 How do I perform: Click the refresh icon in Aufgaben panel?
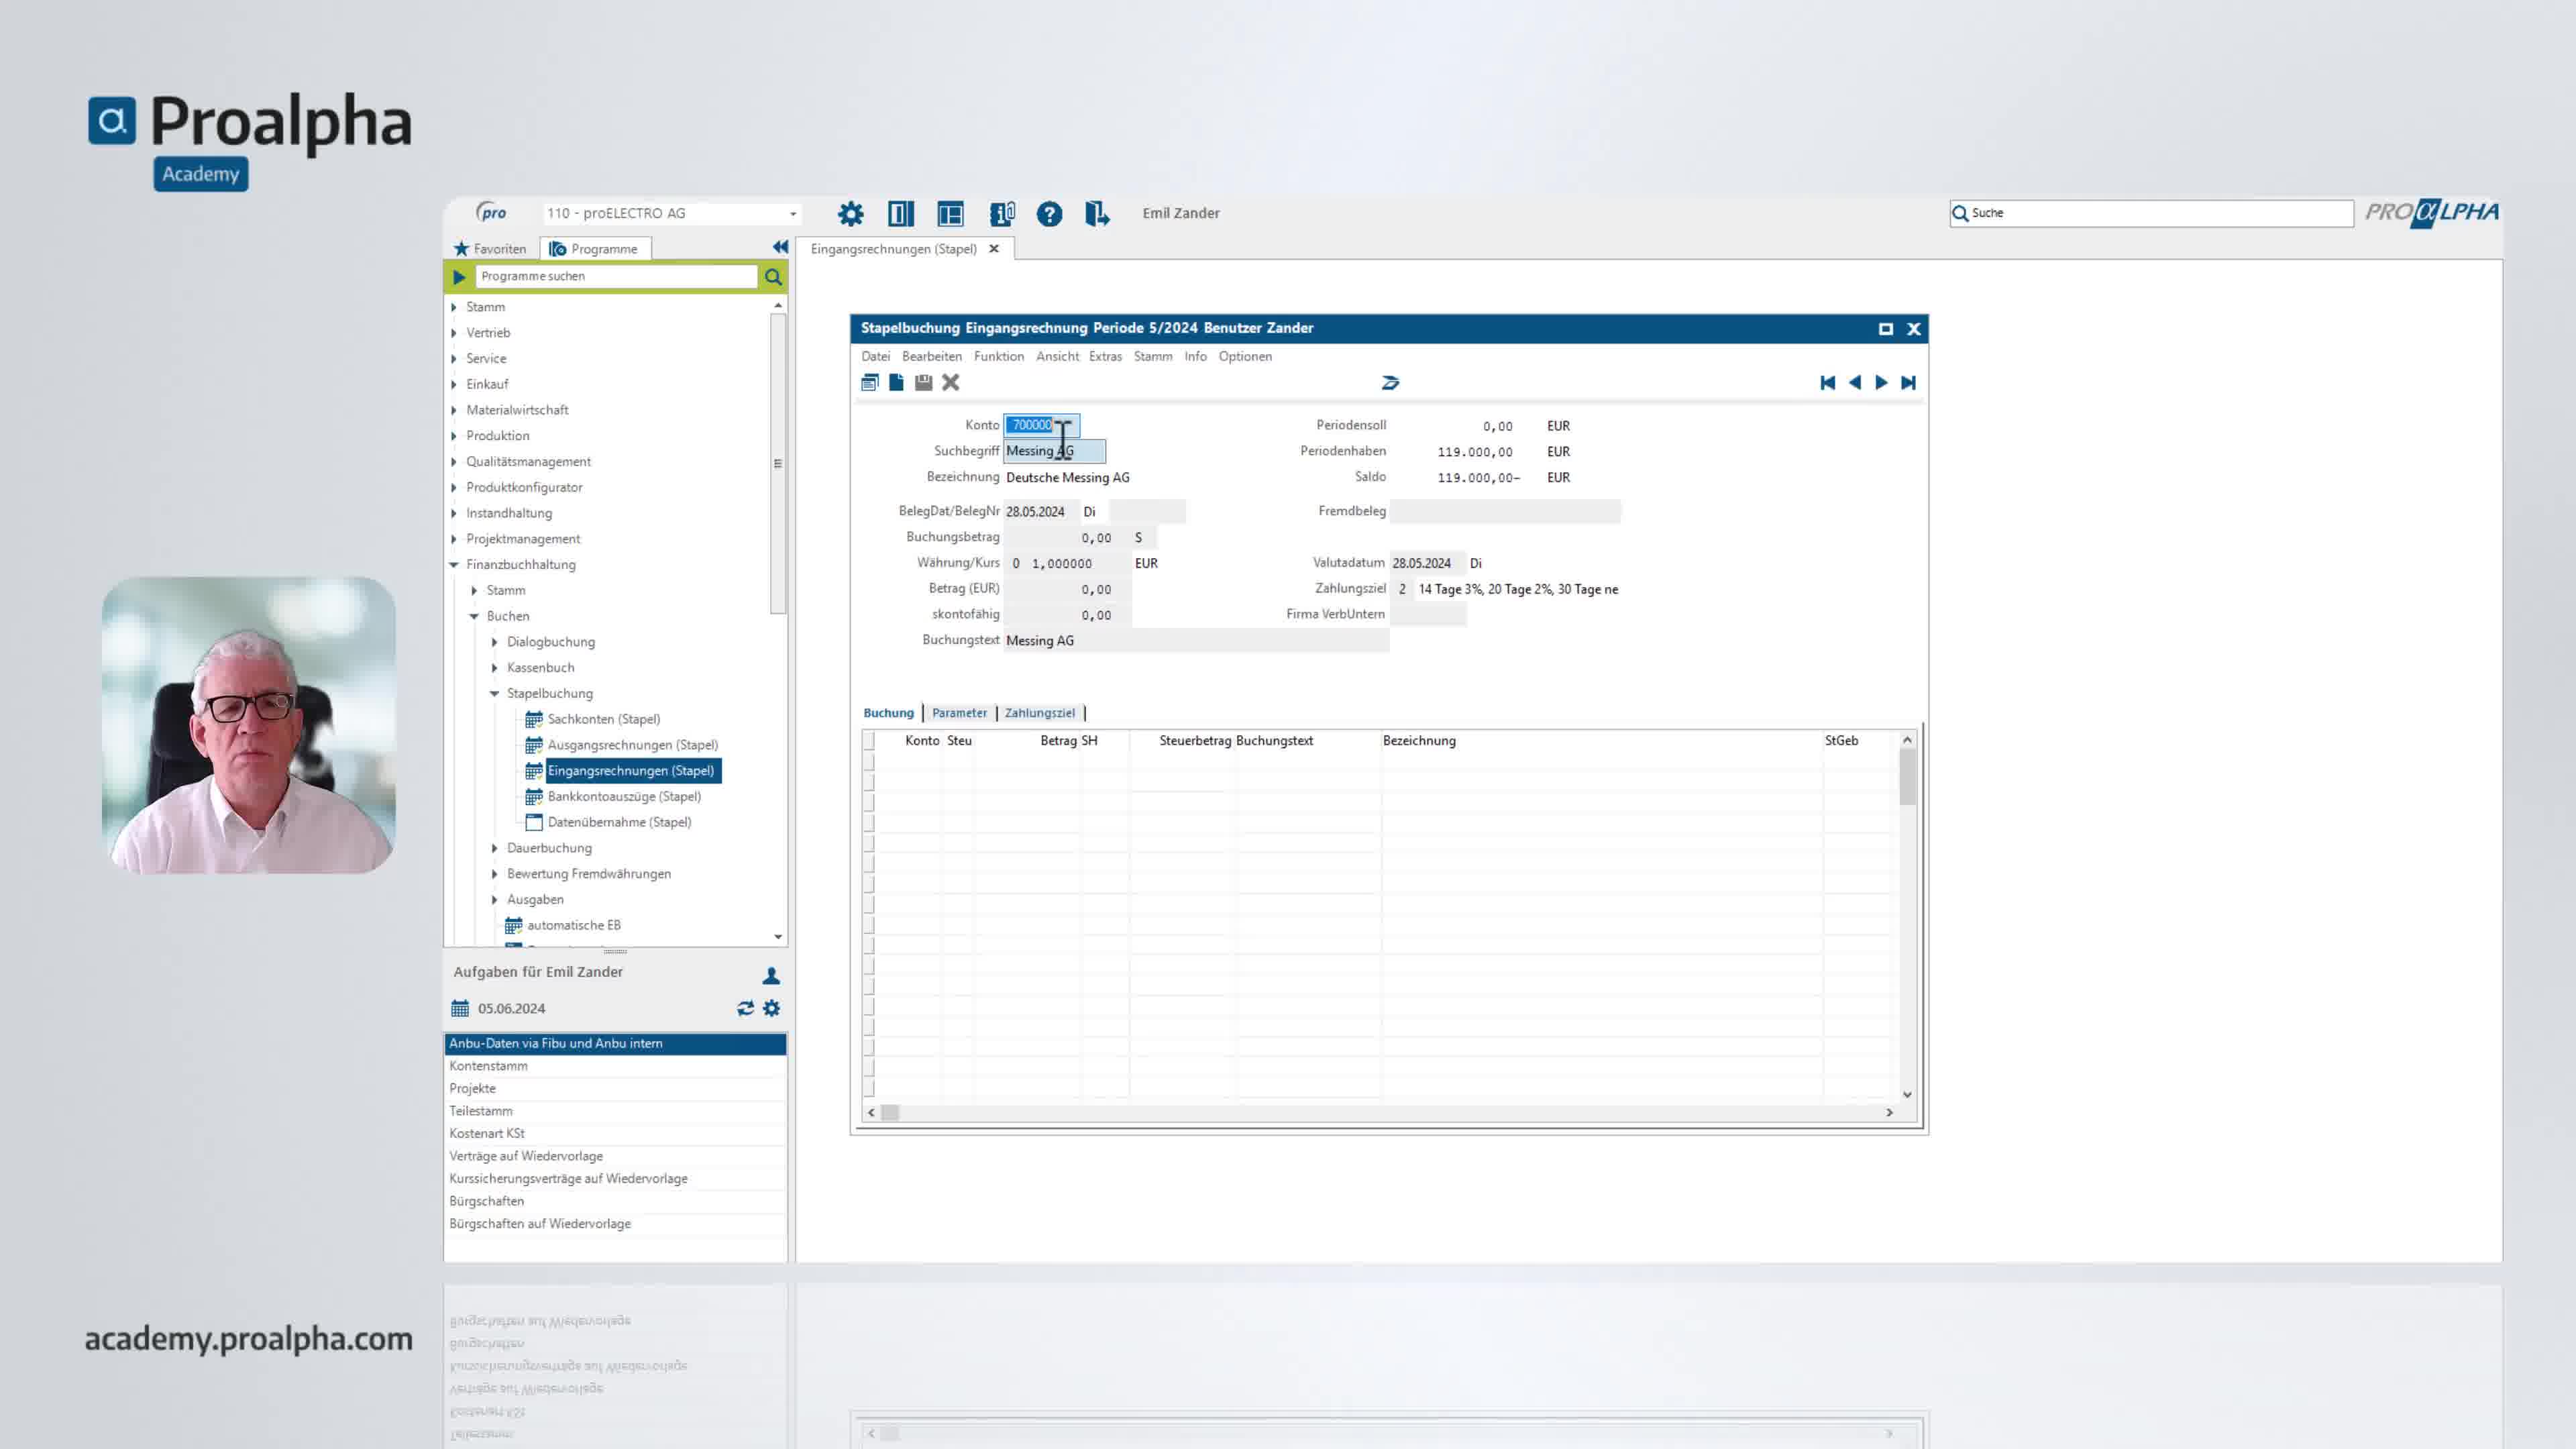pos(745,1008)
